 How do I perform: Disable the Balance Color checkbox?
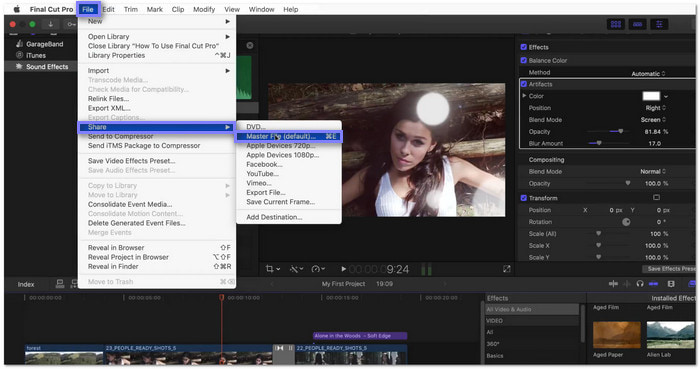(x=524, y=60)
